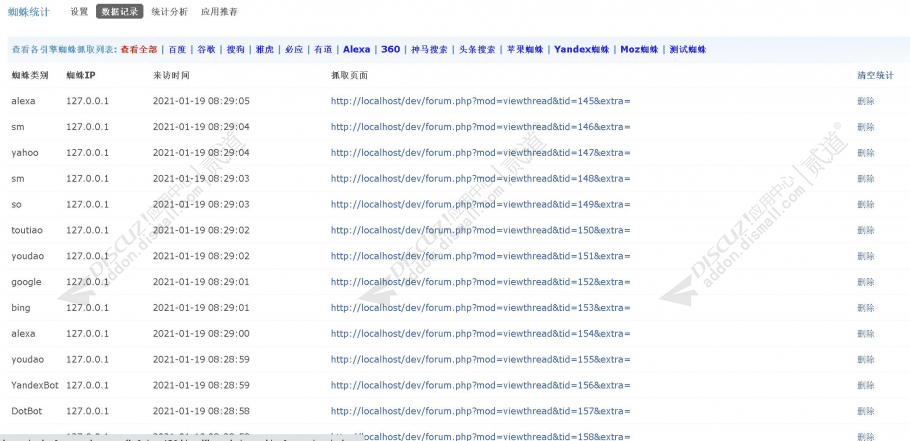Delete the yahoo record for tid=147
910x441 pixels.
[866, 153]
